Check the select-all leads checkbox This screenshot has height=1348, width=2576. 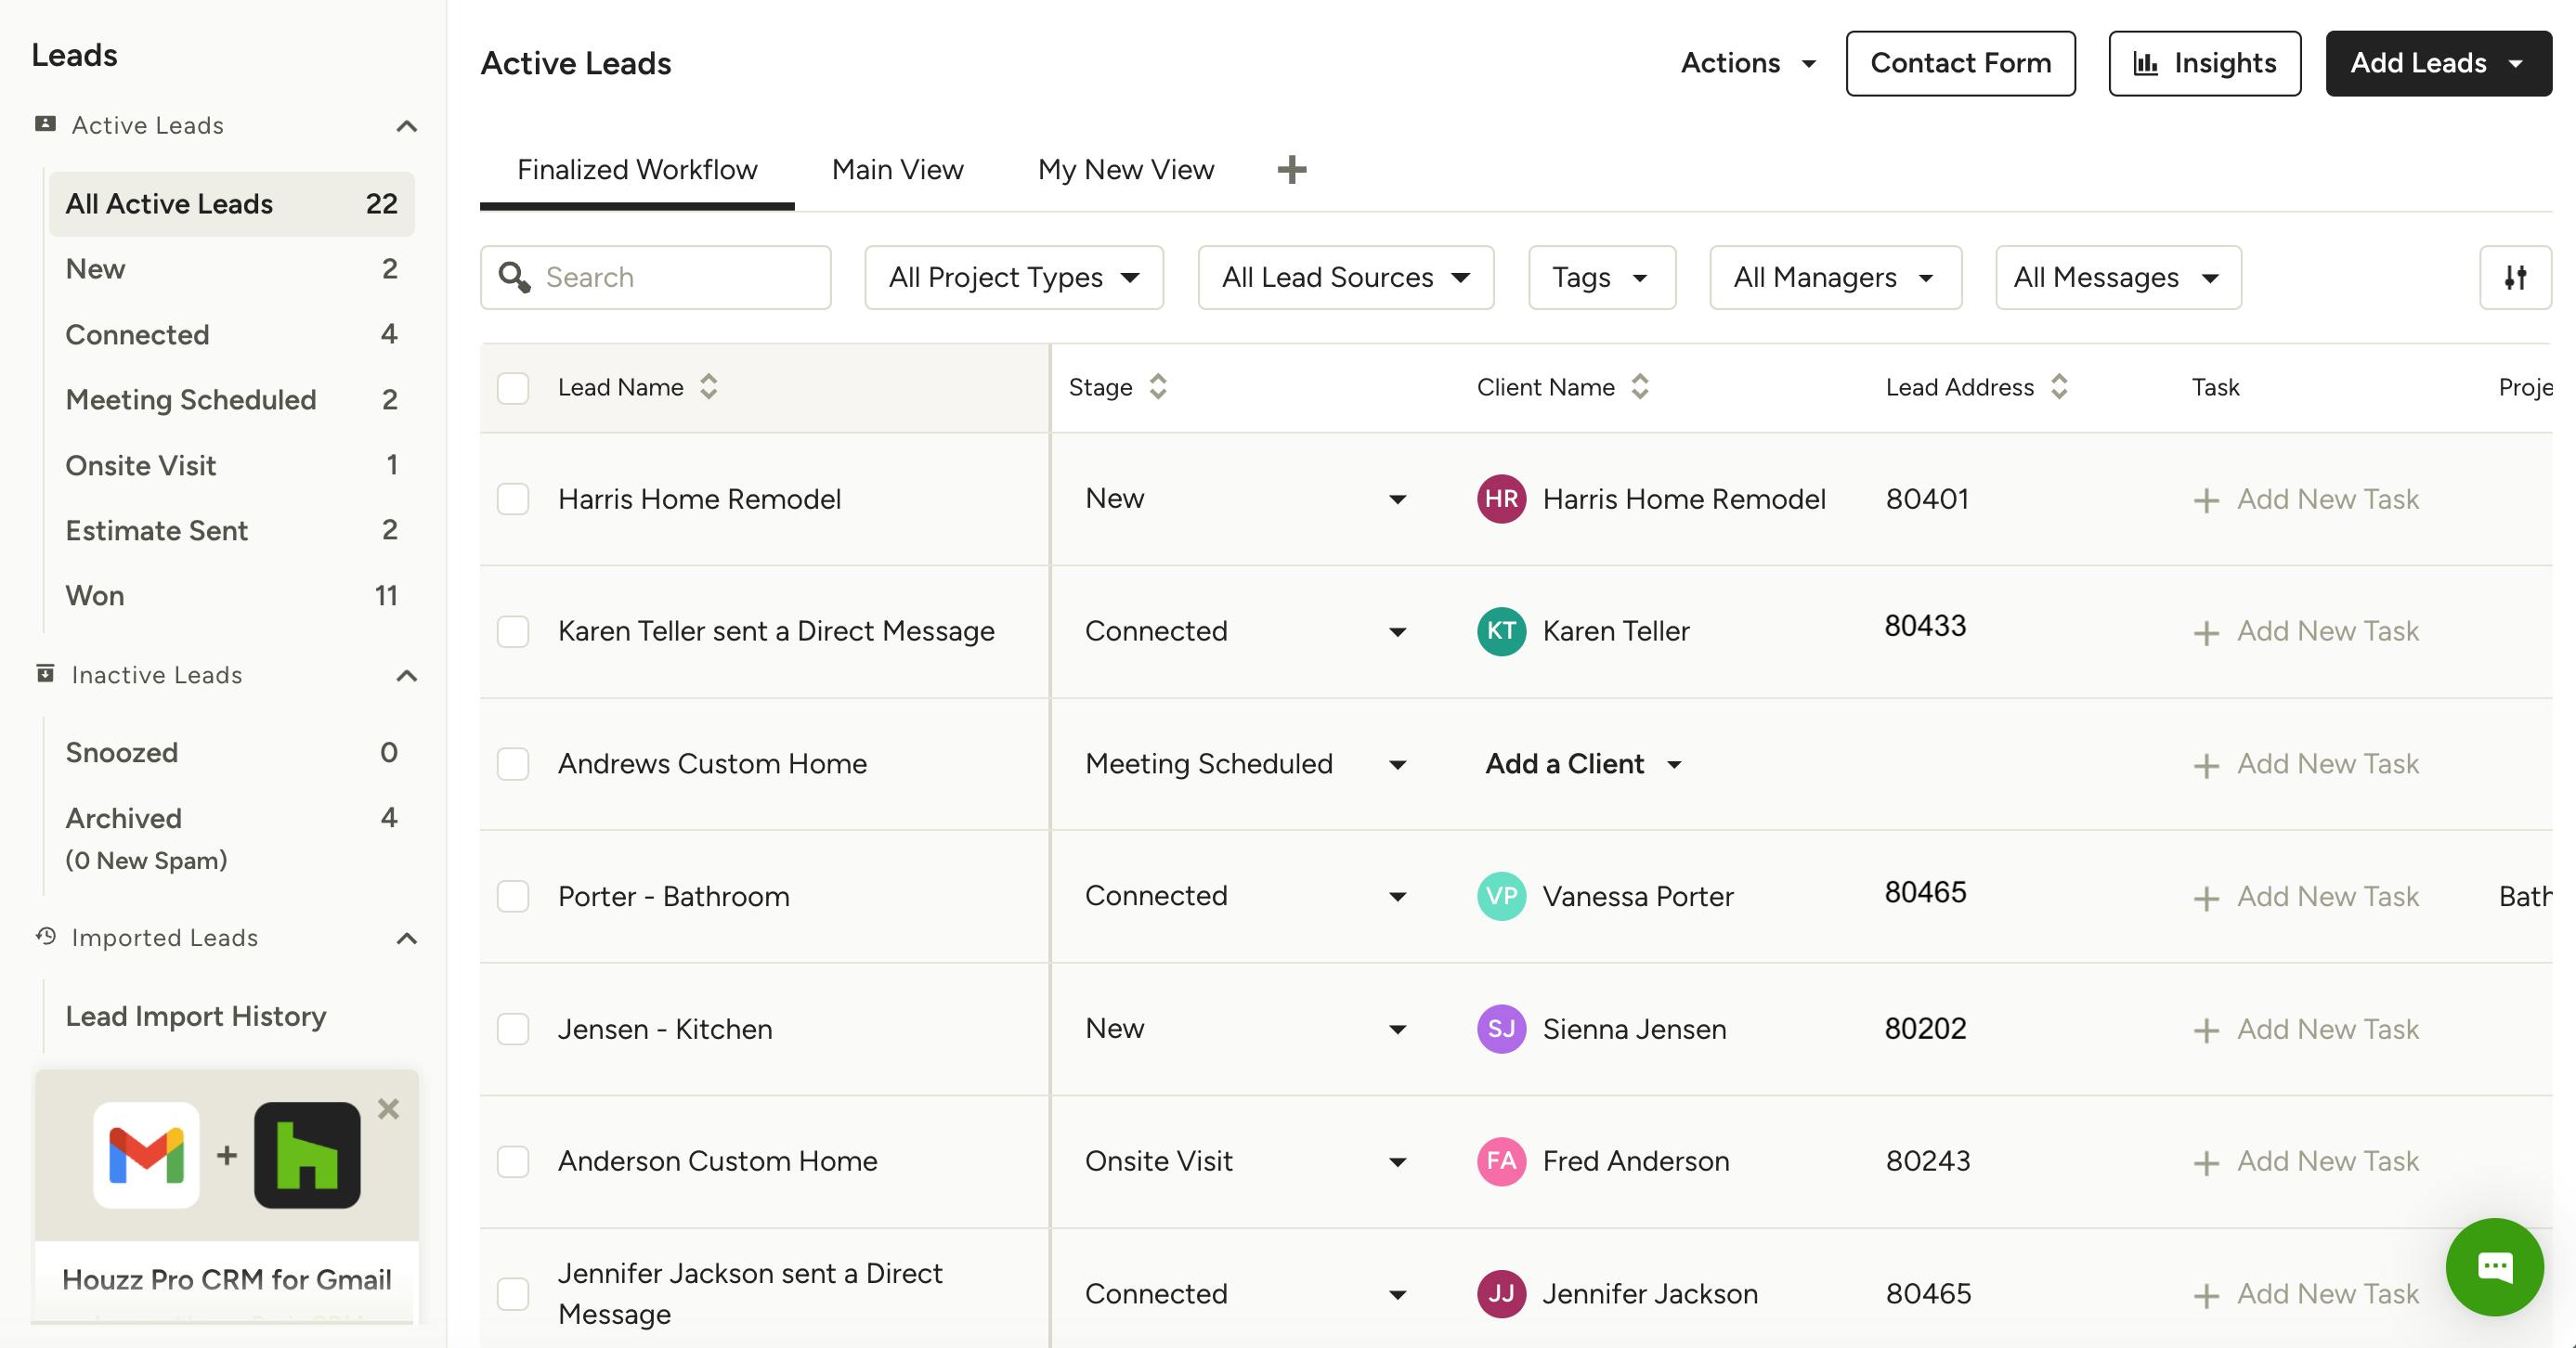click(513, 388)
